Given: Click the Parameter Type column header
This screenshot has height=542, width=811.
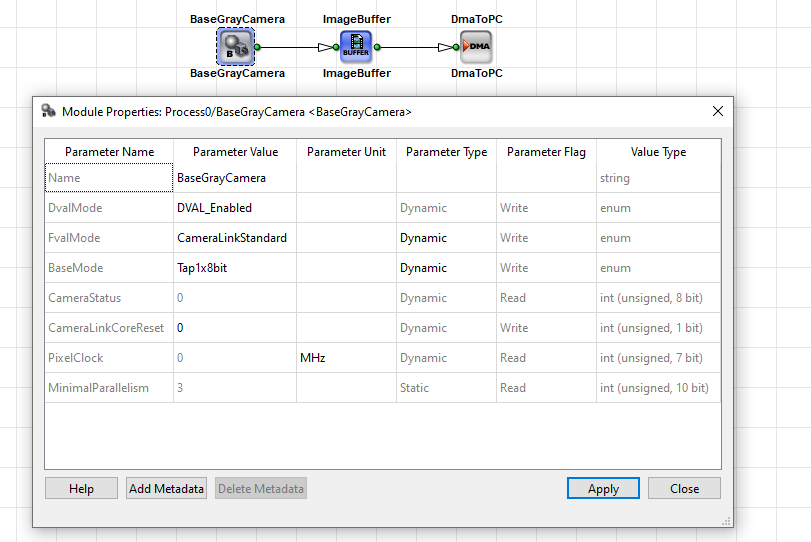Looking at the screenshot, I should coord(446,152).
